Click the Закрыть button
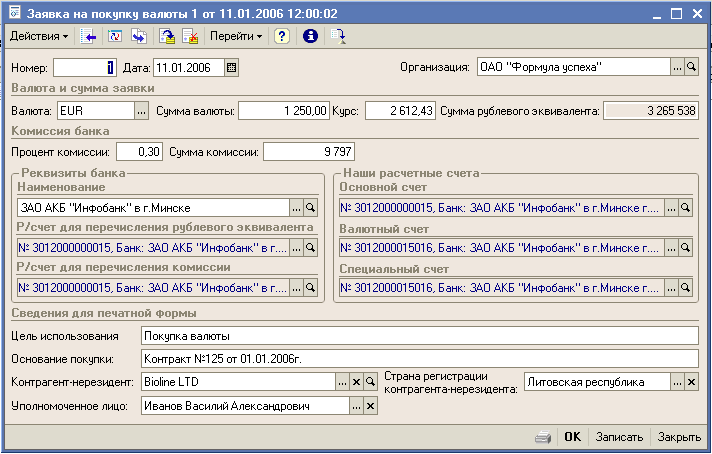Screen dimensions: 712x454 click(679, 437)
